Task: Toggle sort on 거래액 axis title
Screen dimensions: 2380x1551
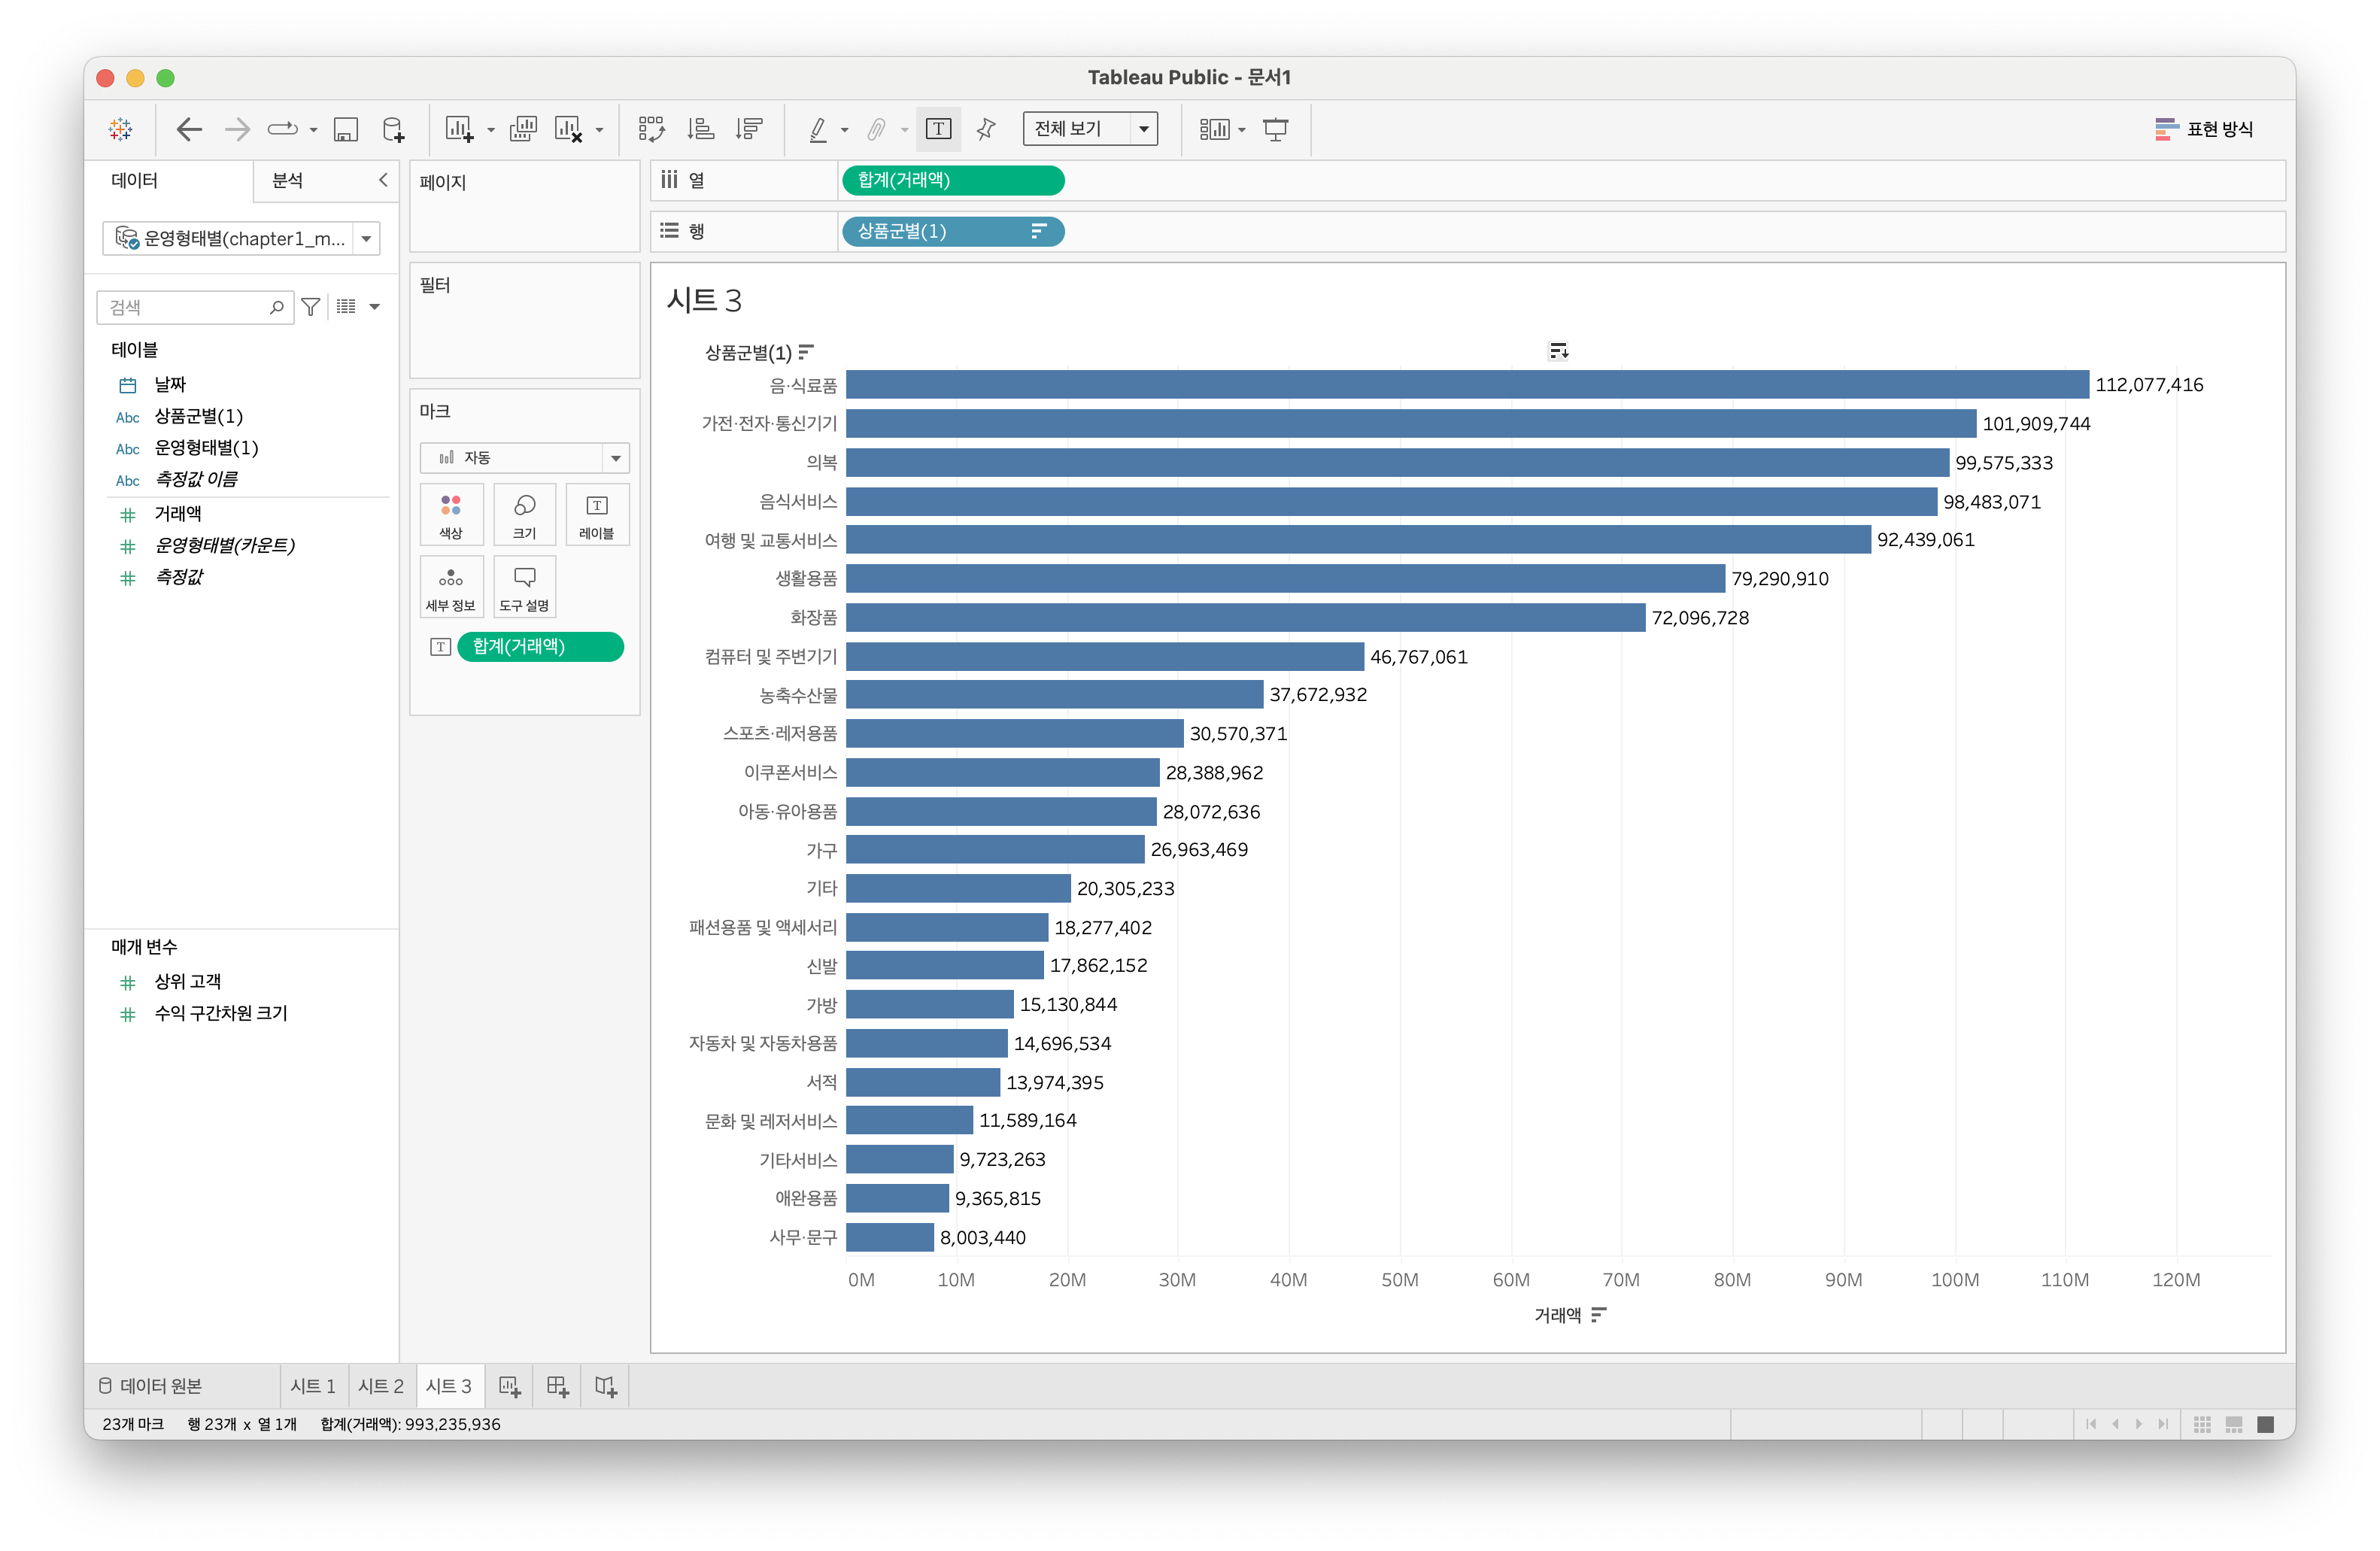Action: [x=1598, y=1314]
